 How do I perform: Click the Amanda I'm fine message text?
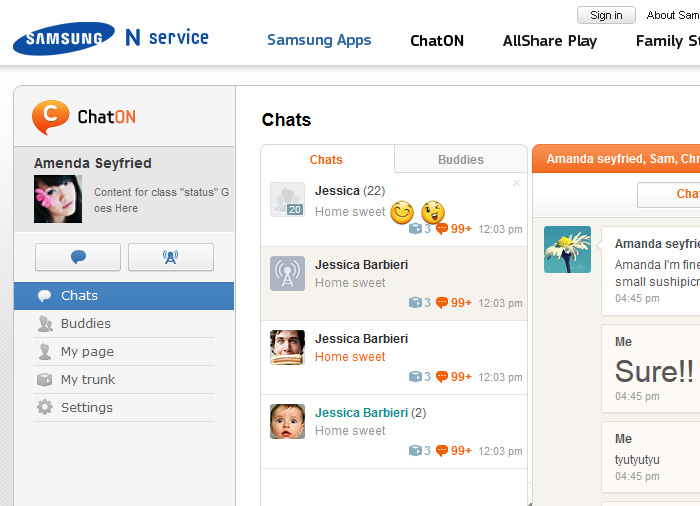657,273
